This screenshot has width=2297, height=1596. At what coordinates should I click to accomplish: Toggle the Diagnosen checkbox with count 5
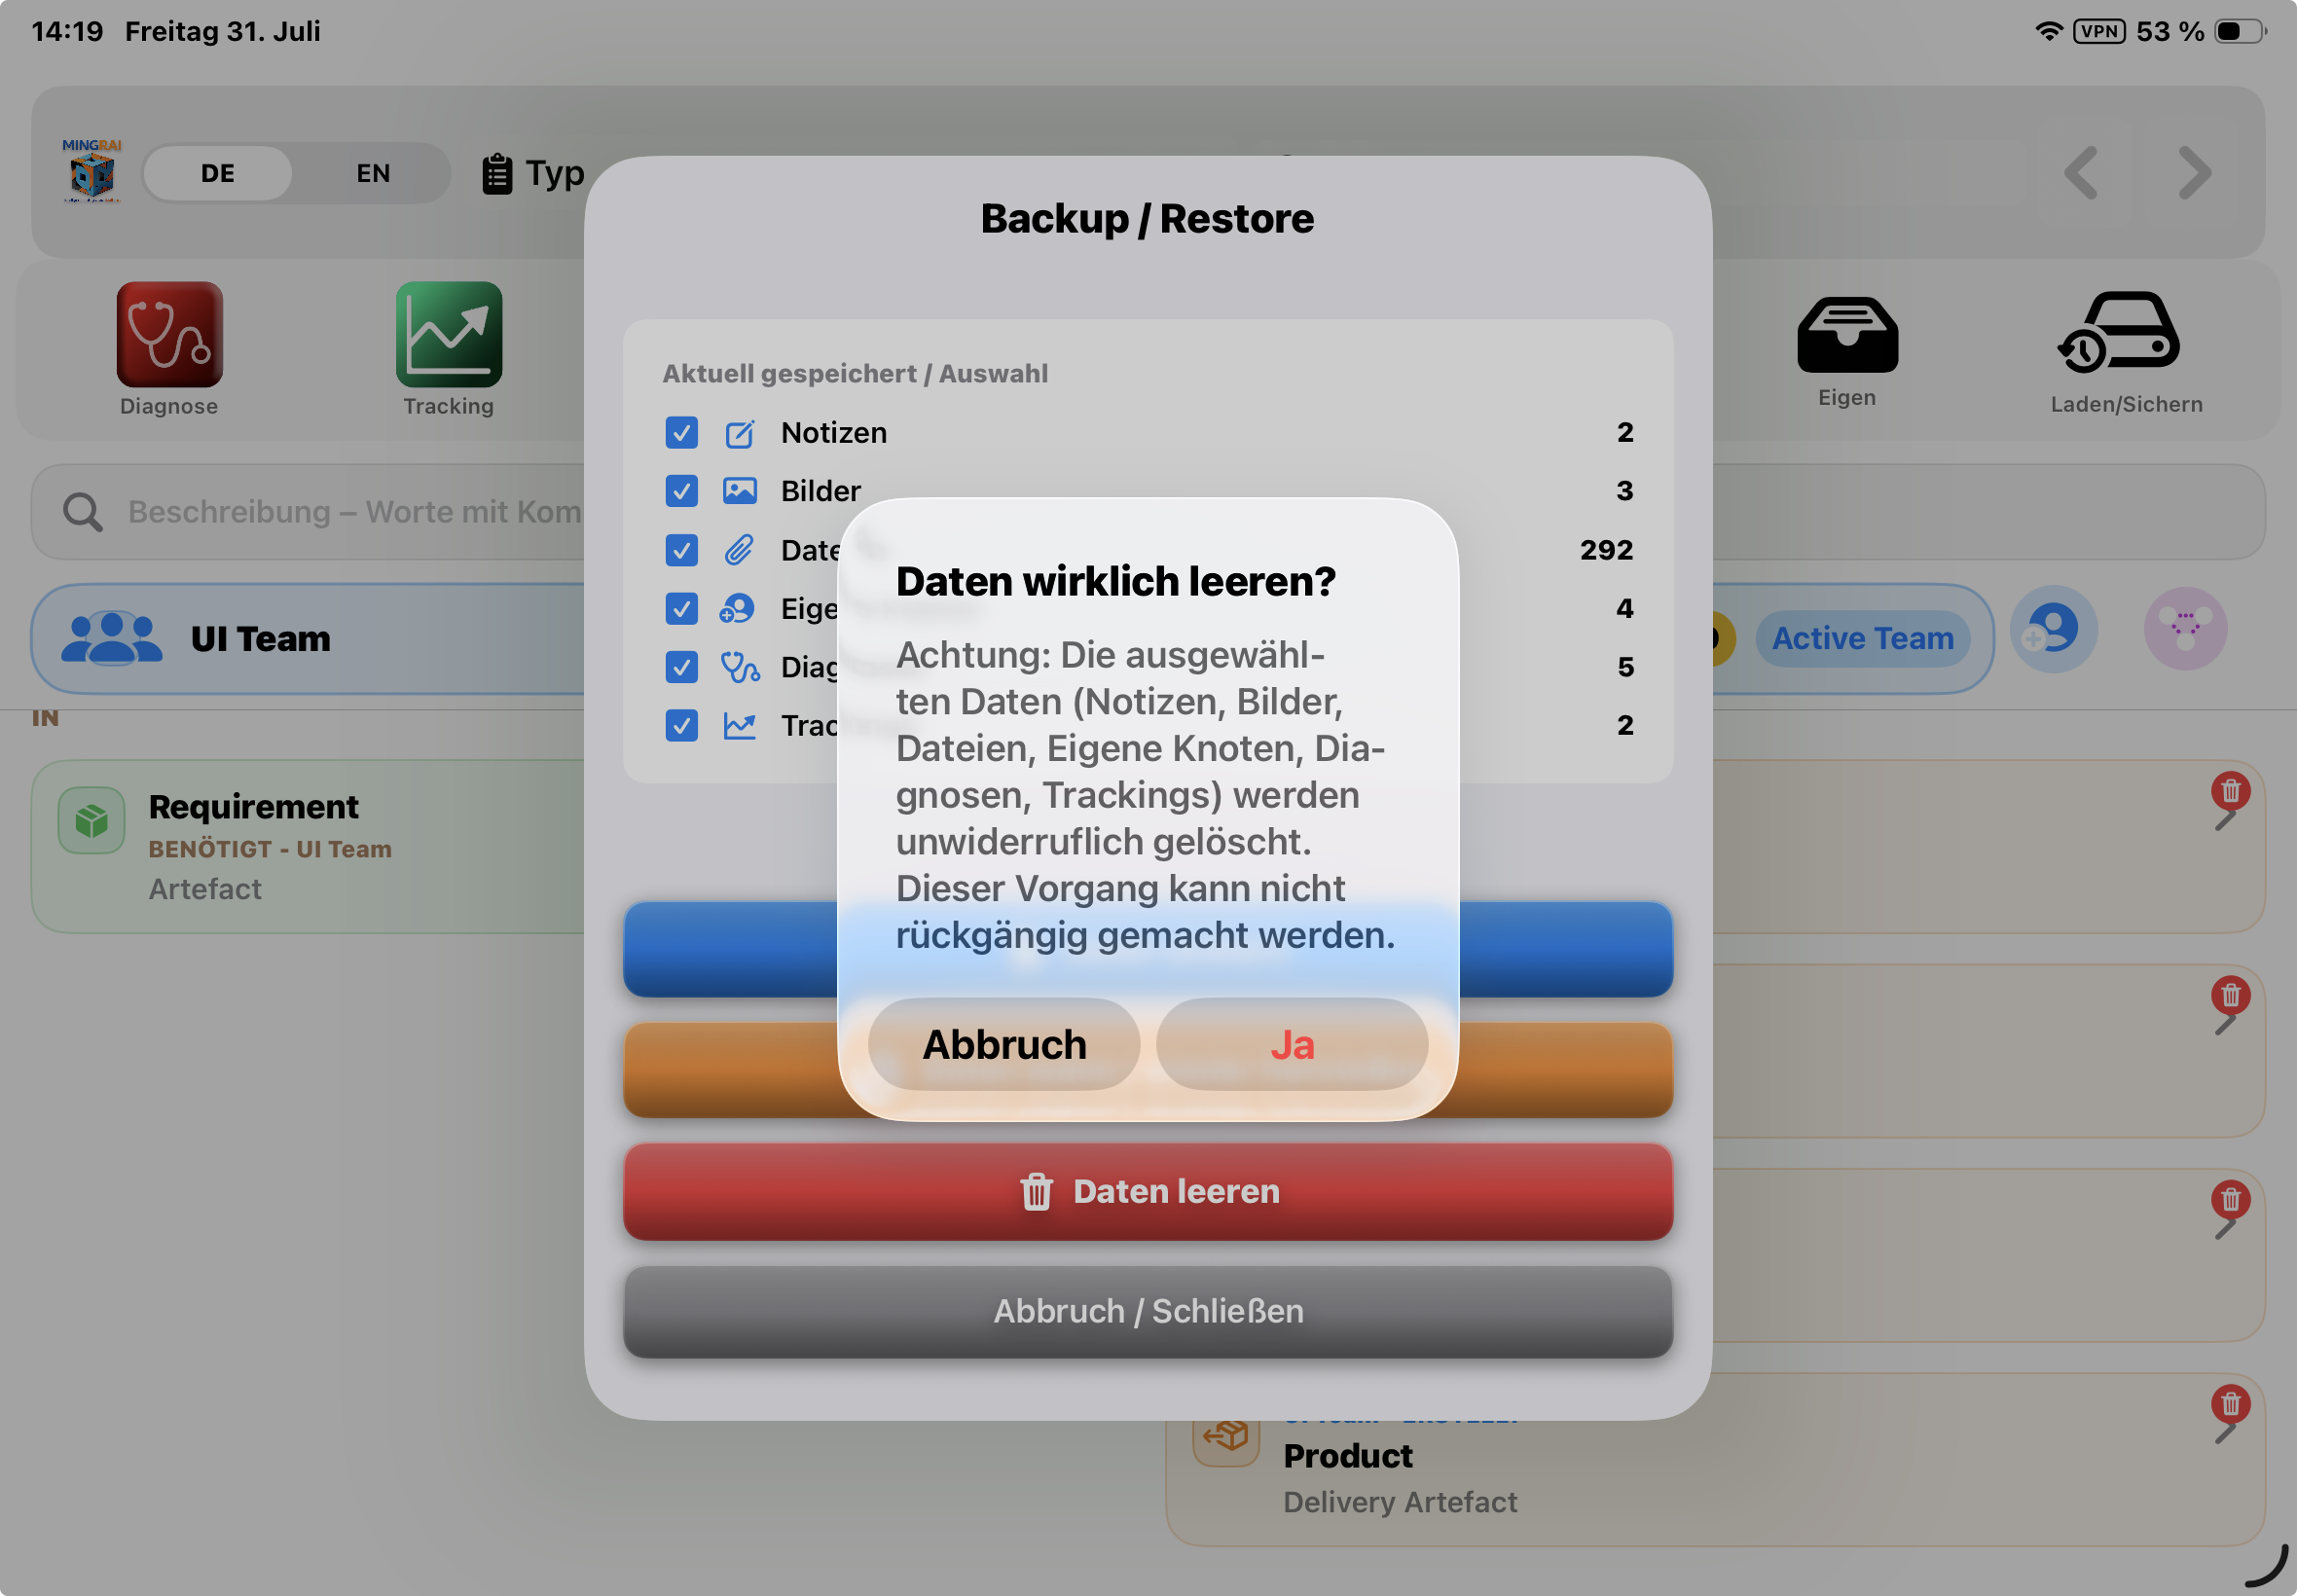(681, 667)
